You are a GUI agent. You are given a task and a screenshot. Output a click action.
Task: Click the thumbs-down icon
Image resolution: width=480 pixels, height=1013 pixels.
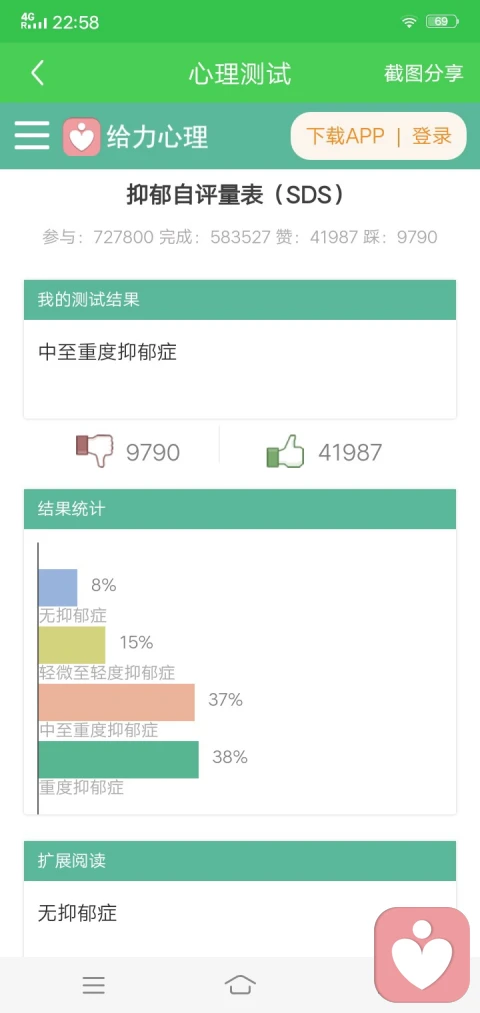pos(94,450)
